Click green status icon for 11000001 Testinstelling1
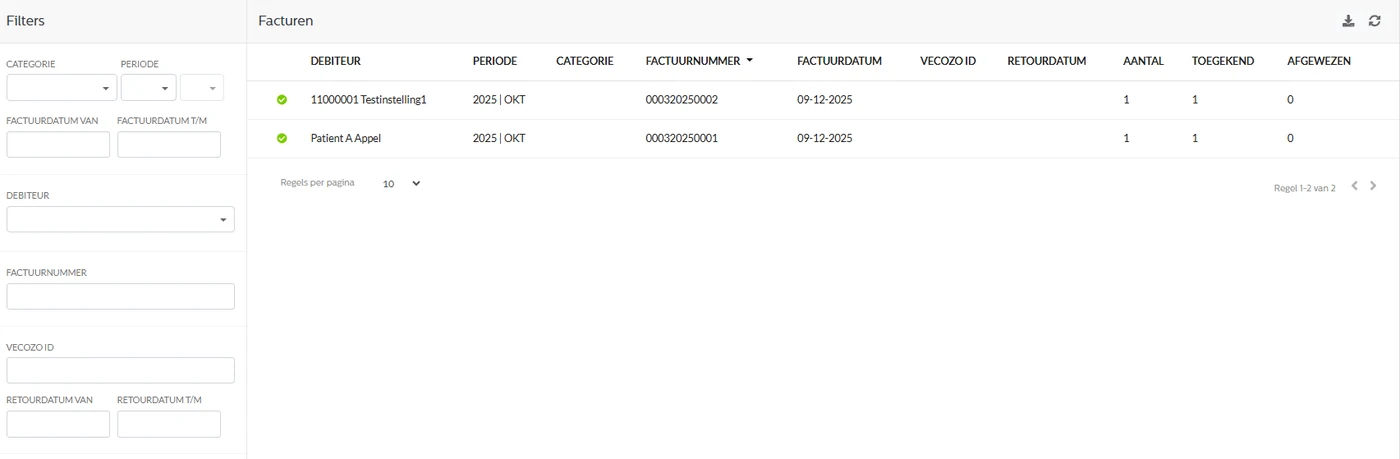The height and width of the screenshot is (459, 1400). click(x=282, y=100)
